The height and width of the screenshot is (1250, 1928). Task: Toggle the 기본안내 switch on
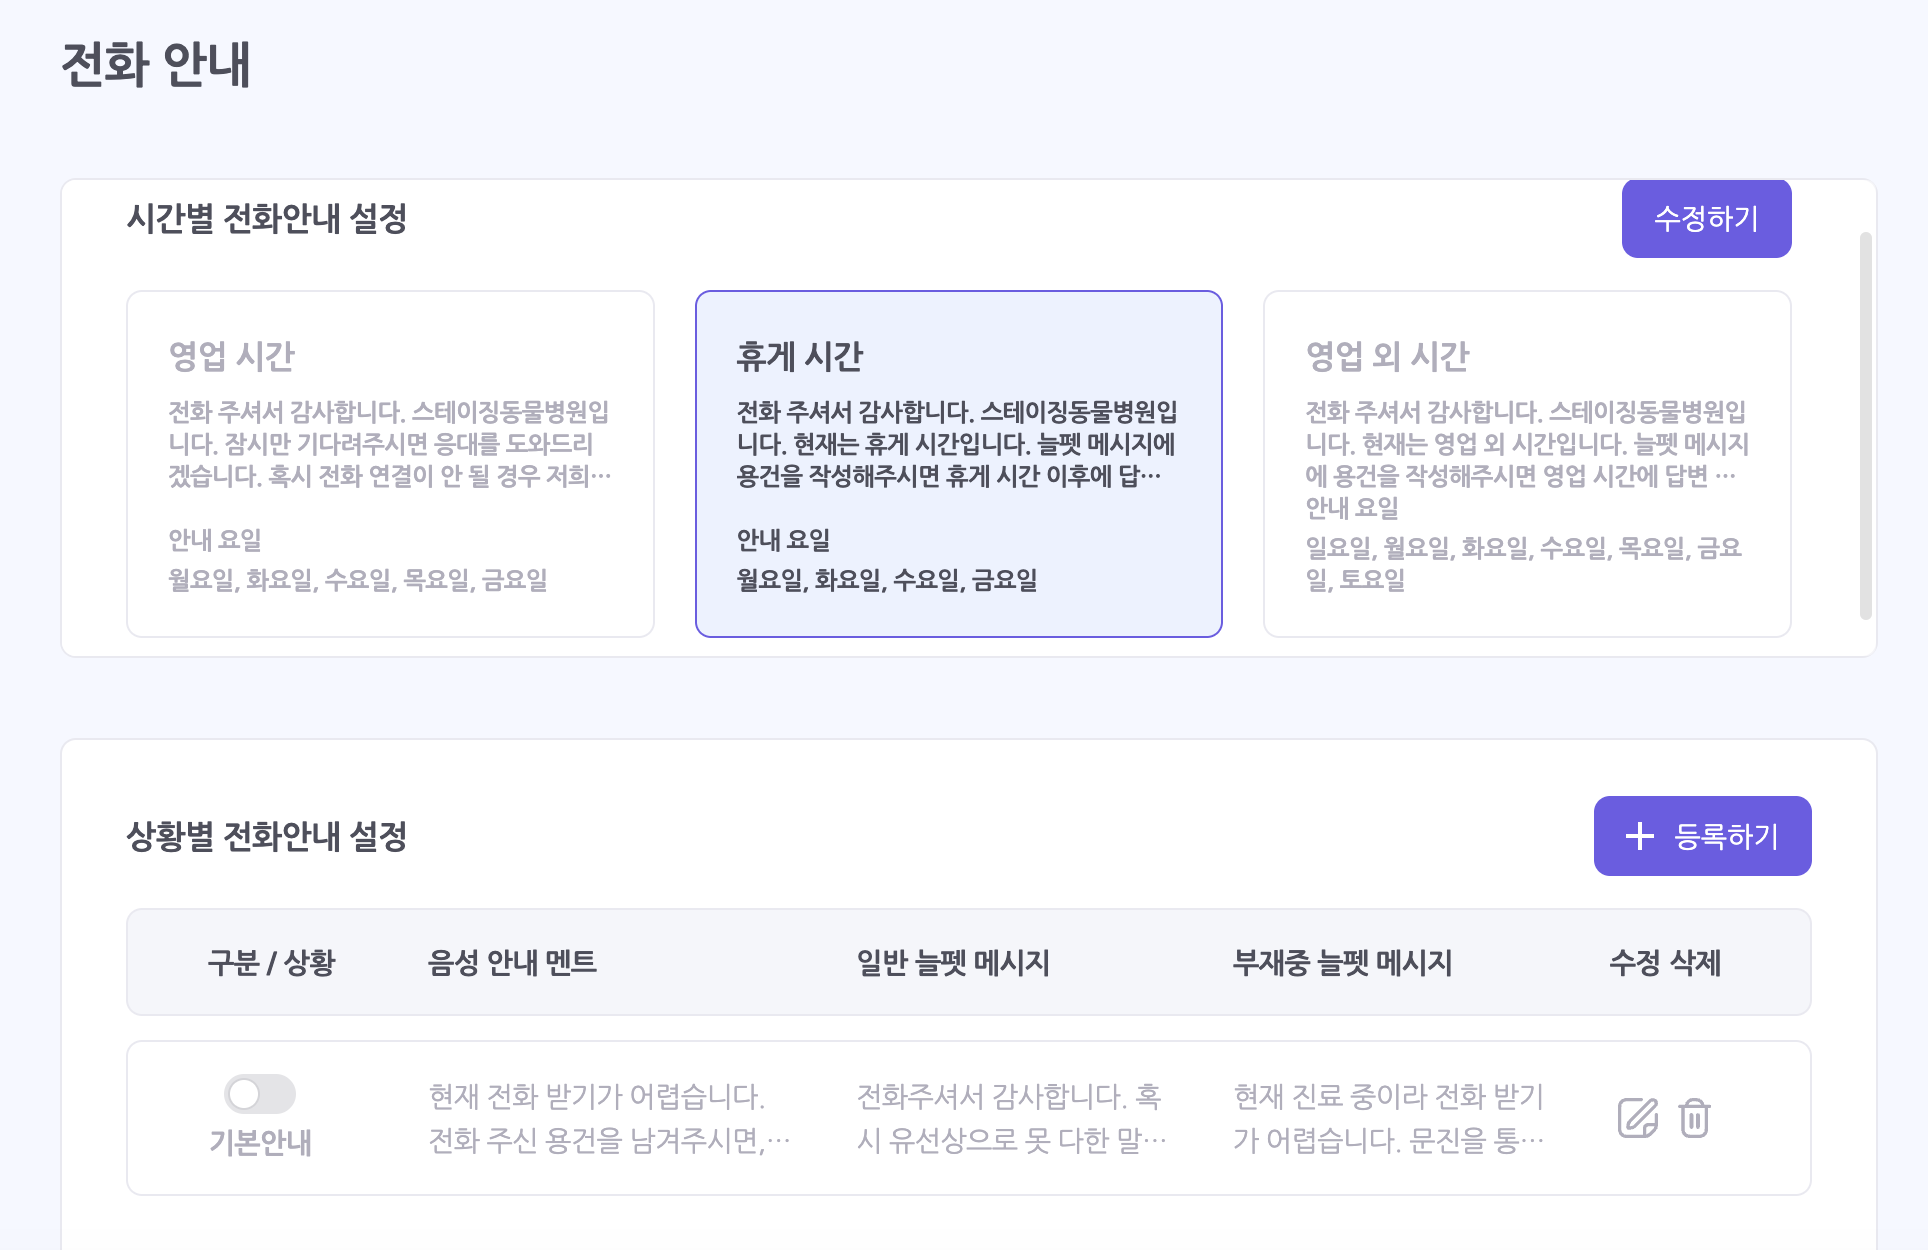[260, 1094]
